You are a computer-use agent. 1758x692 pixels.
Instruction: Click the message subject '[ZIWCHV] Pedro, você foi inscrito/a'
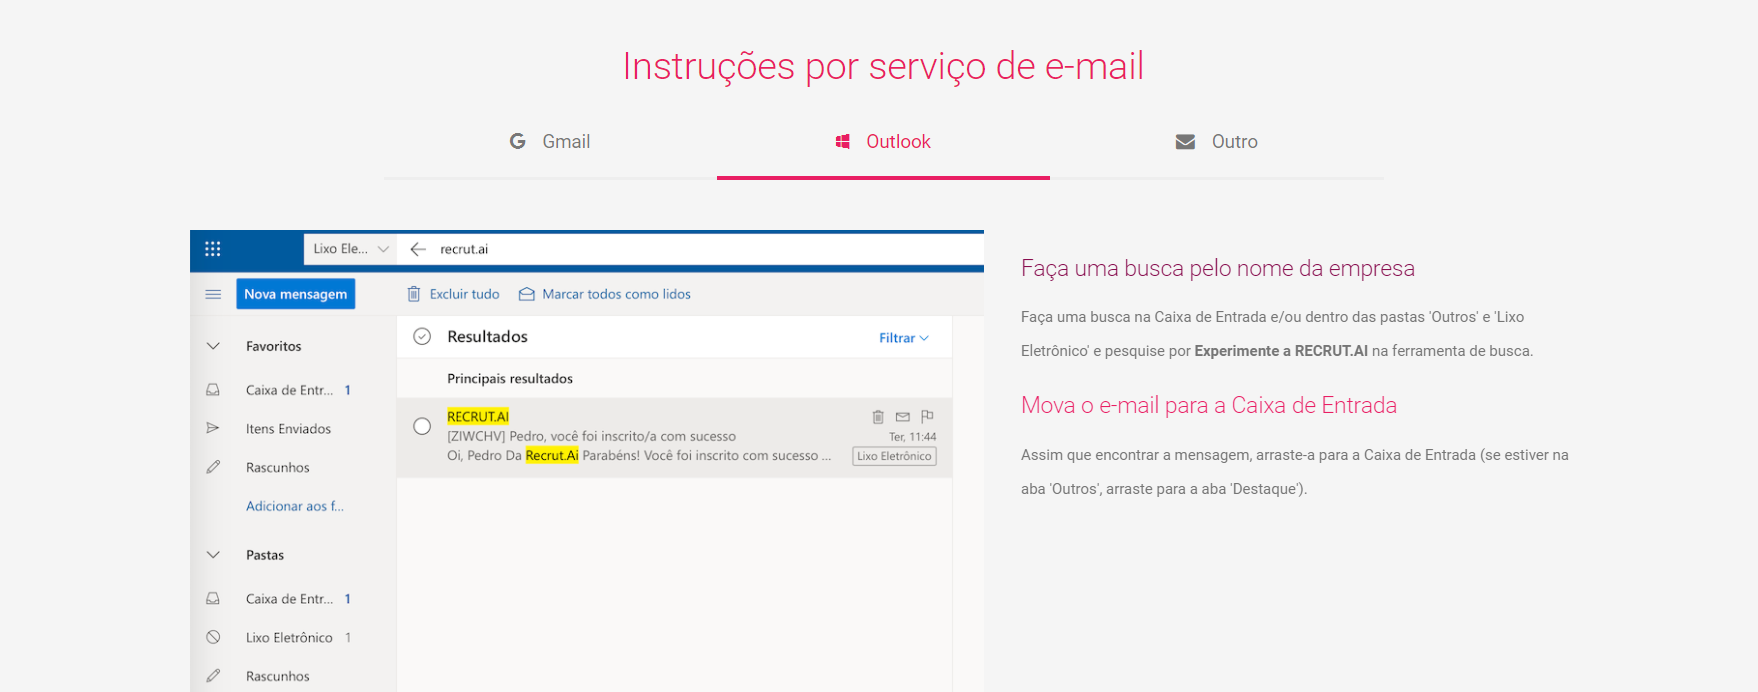pos(591,436)
